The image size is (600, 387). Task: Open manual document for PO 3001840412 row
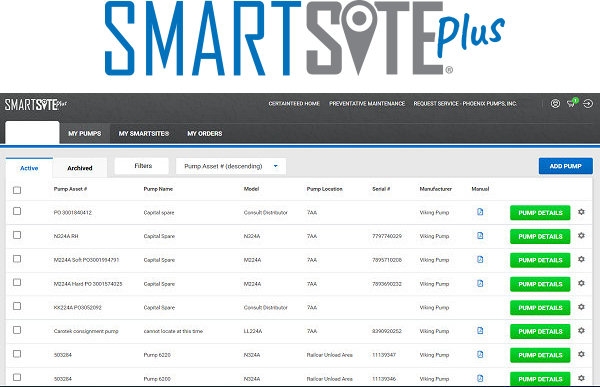(480, 212)
